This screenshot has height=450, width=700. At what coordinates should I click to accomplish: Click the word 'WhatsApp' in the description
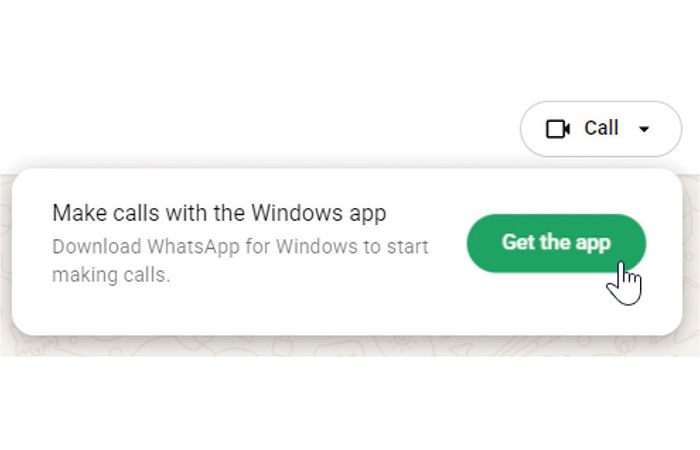coord(194,247)
